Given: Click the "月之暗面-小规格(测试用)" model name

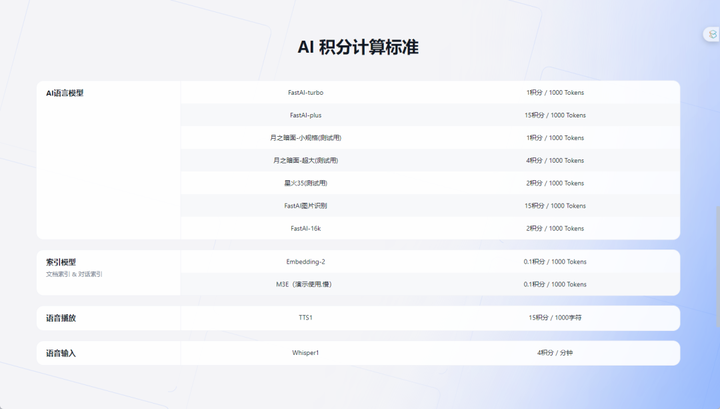Looking at the screenshot, I should coord(305,138).
